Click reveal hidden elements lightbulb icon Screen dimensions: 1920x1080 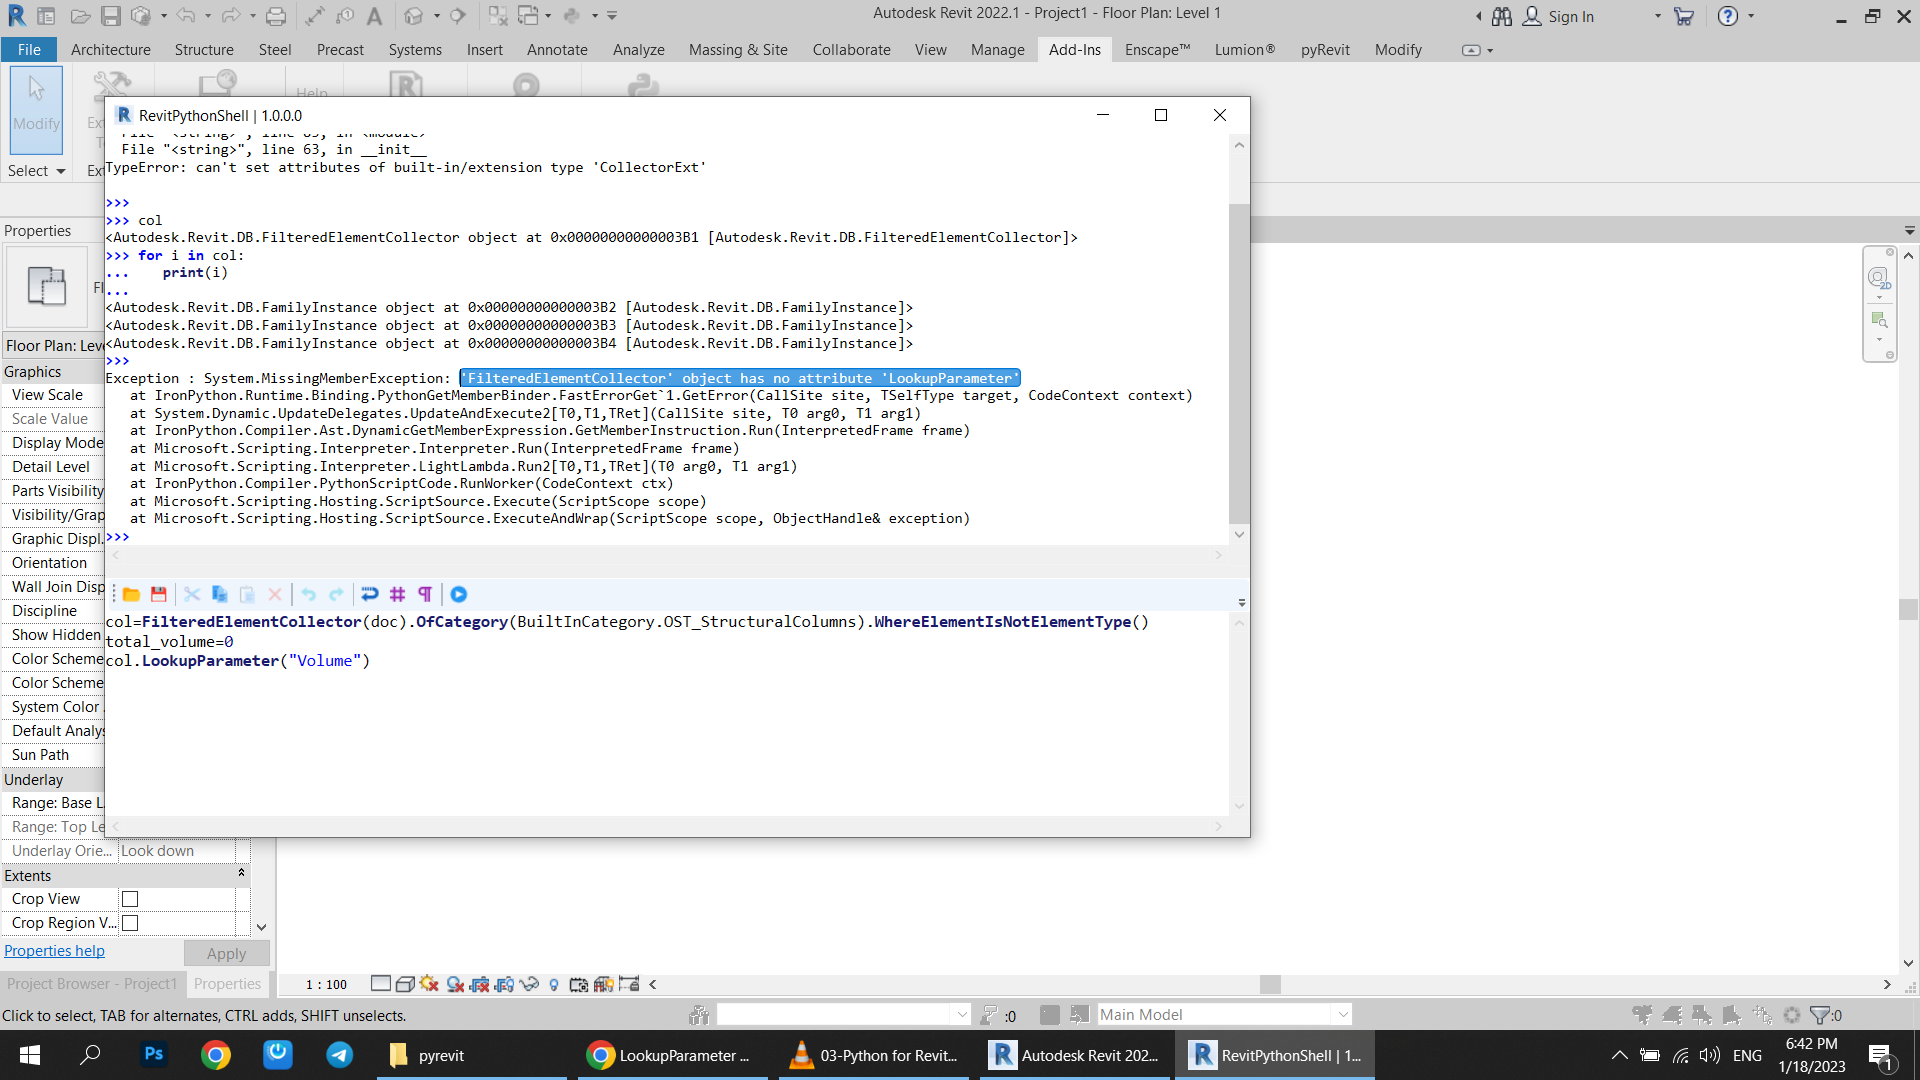click(554, 984)
